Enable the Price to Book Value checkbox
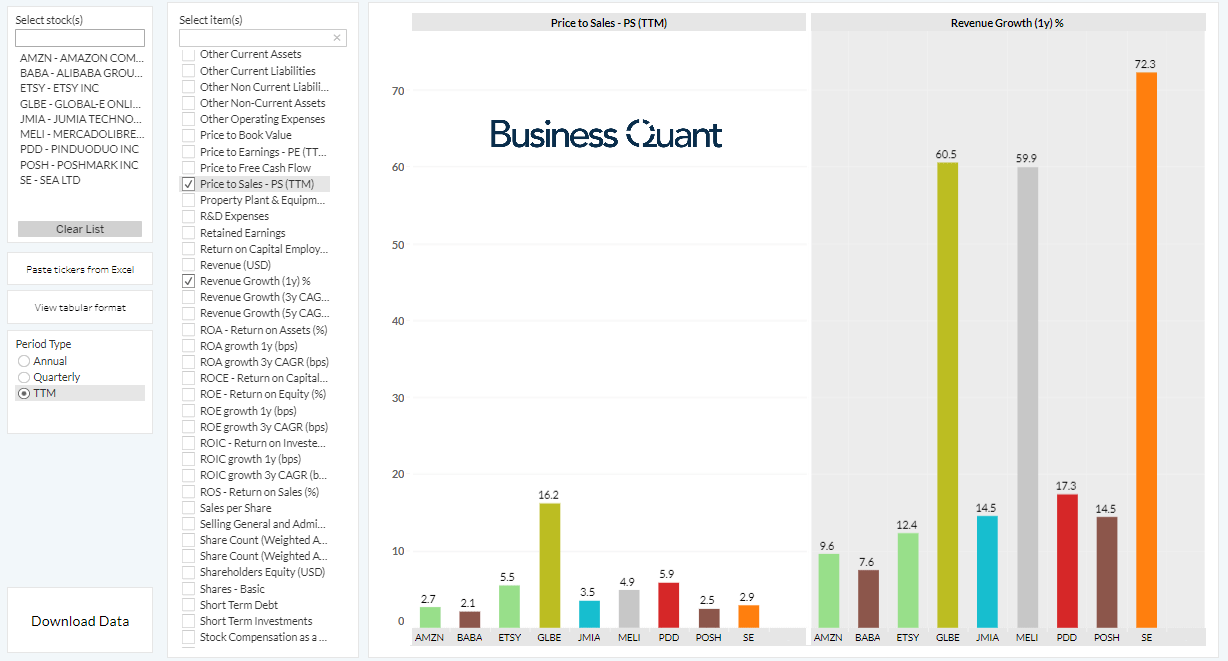Screen dimensions: 1228x661 189,135
